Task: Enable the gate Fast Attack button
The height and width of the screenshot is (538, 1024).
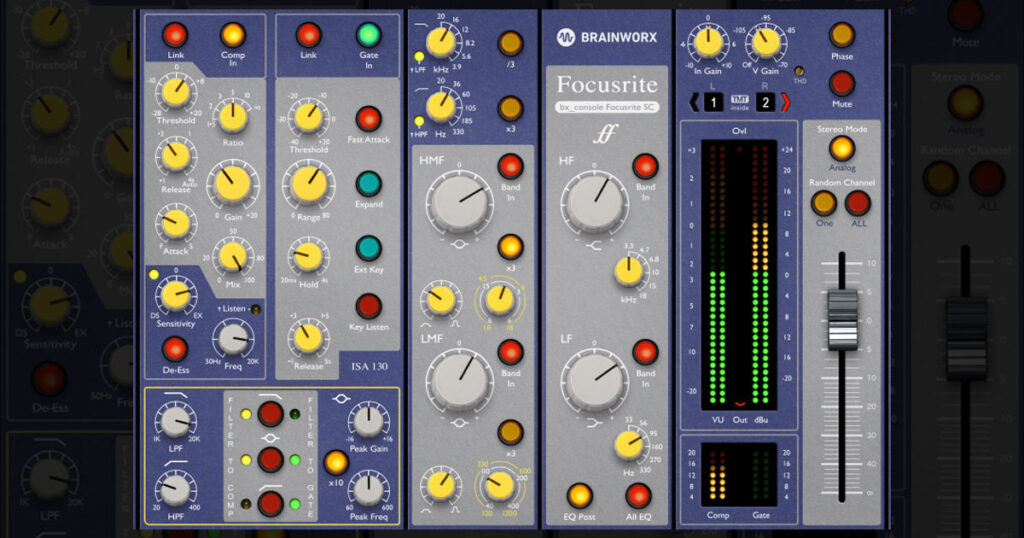Action: point(368,119)
